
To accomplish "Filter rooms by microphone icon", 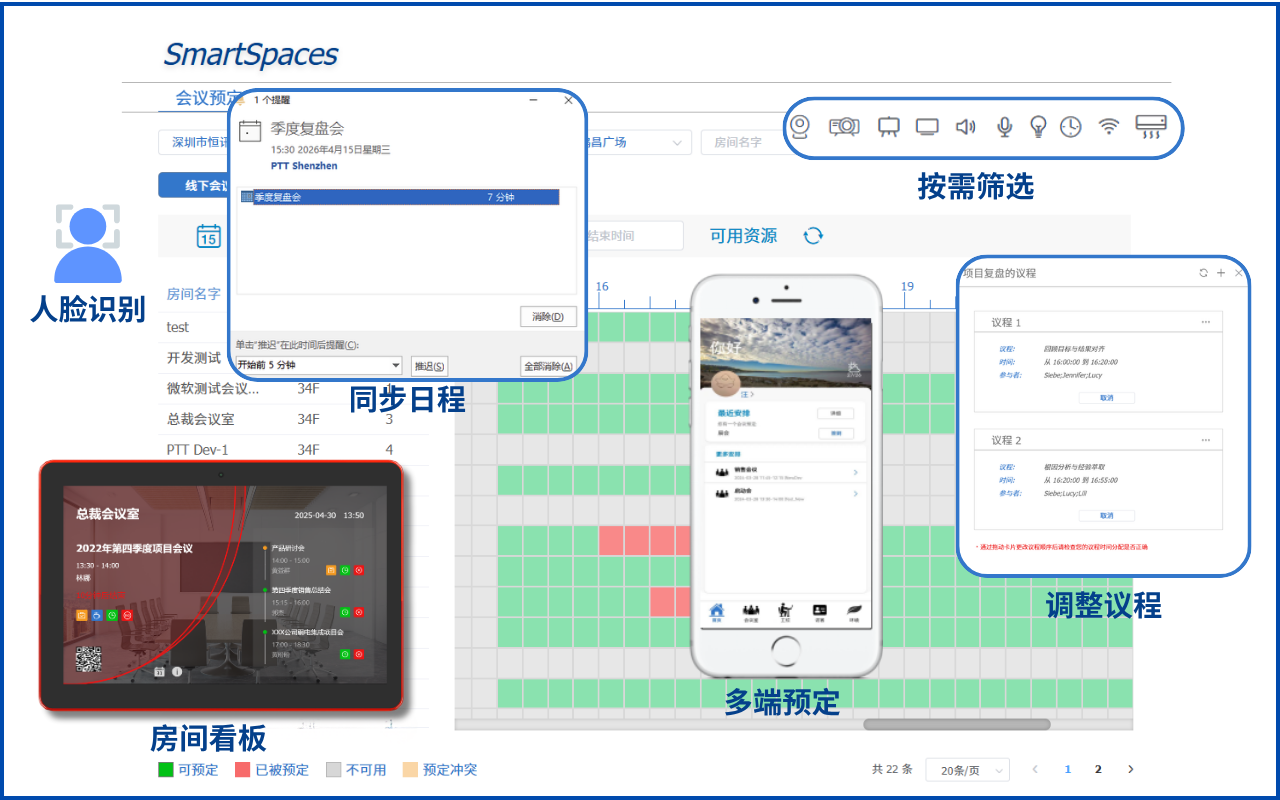I will click(1005, 127).
